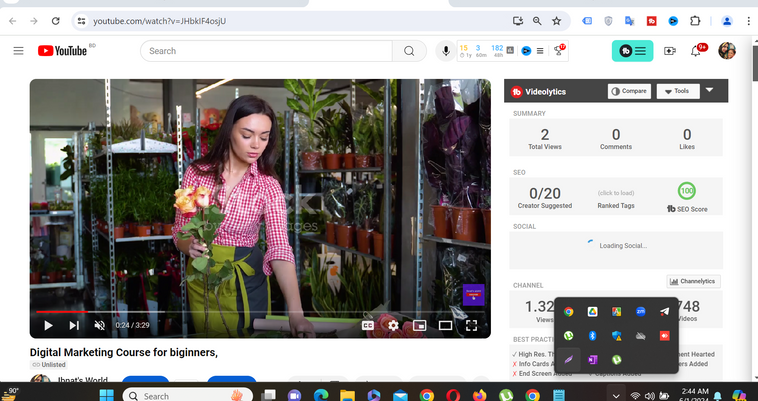
Task: Switch to miniplayer mode
Action: [x=420, y=325]
